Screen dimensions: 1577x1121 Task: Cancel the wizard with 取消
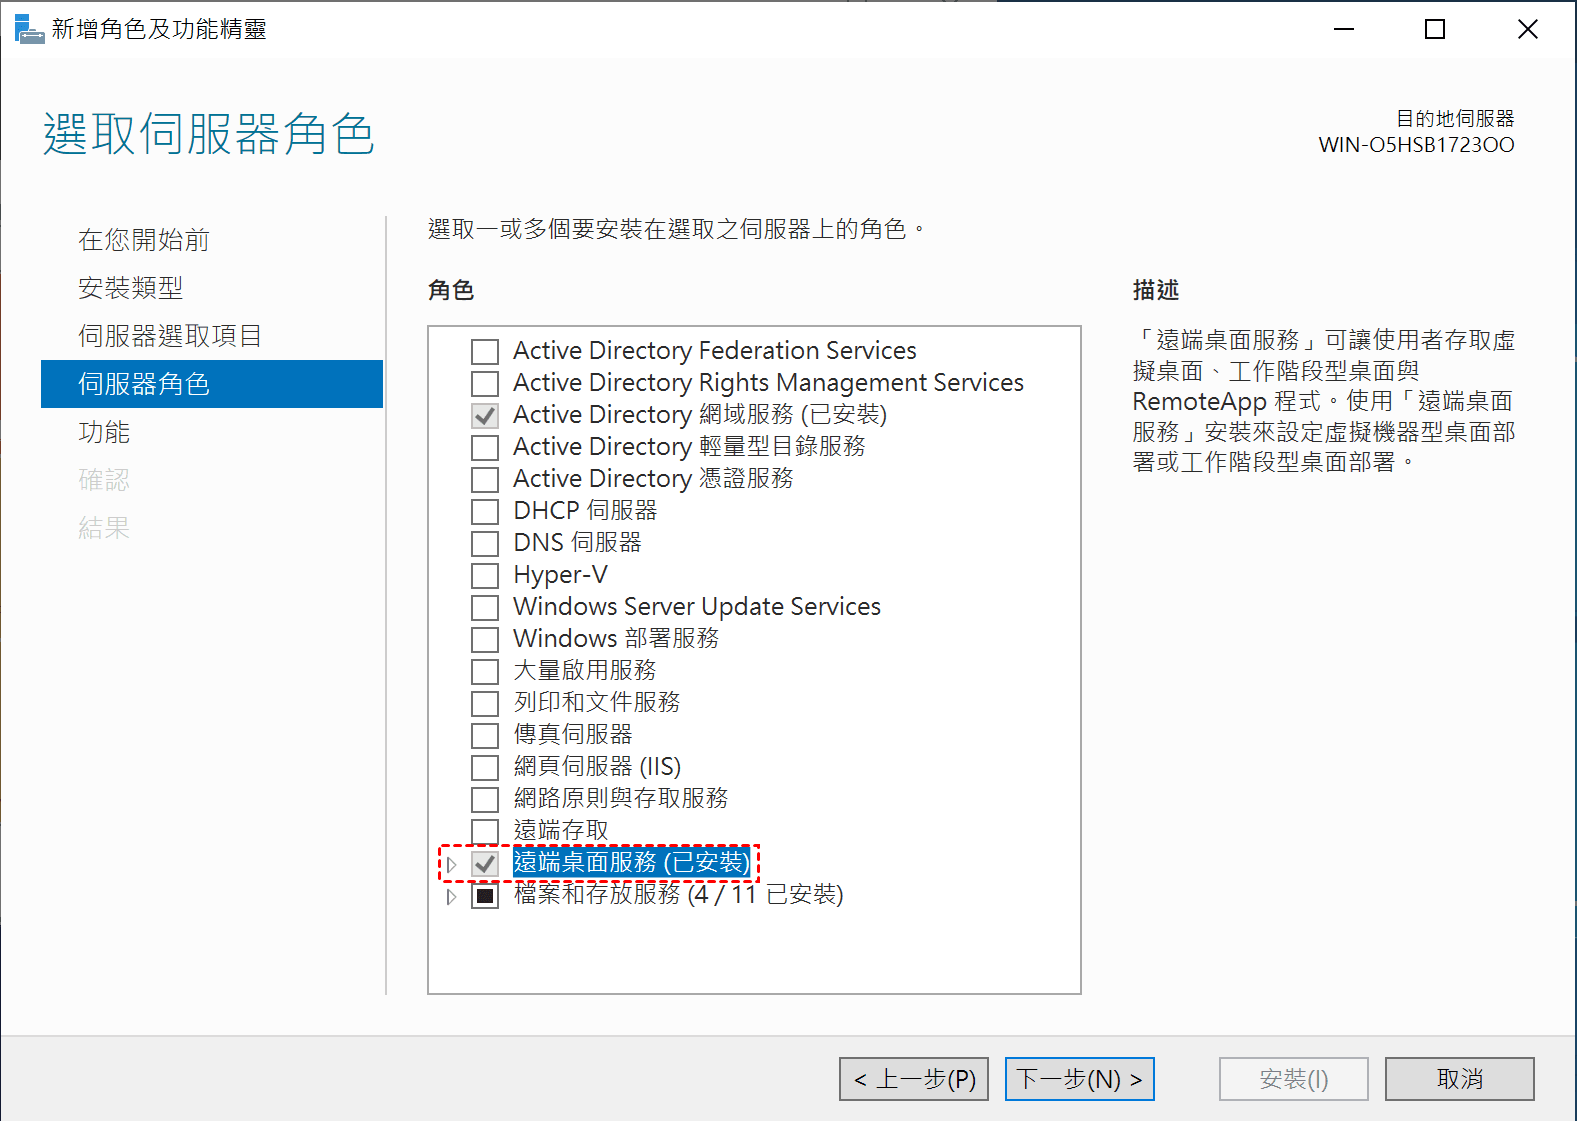1460,1079
